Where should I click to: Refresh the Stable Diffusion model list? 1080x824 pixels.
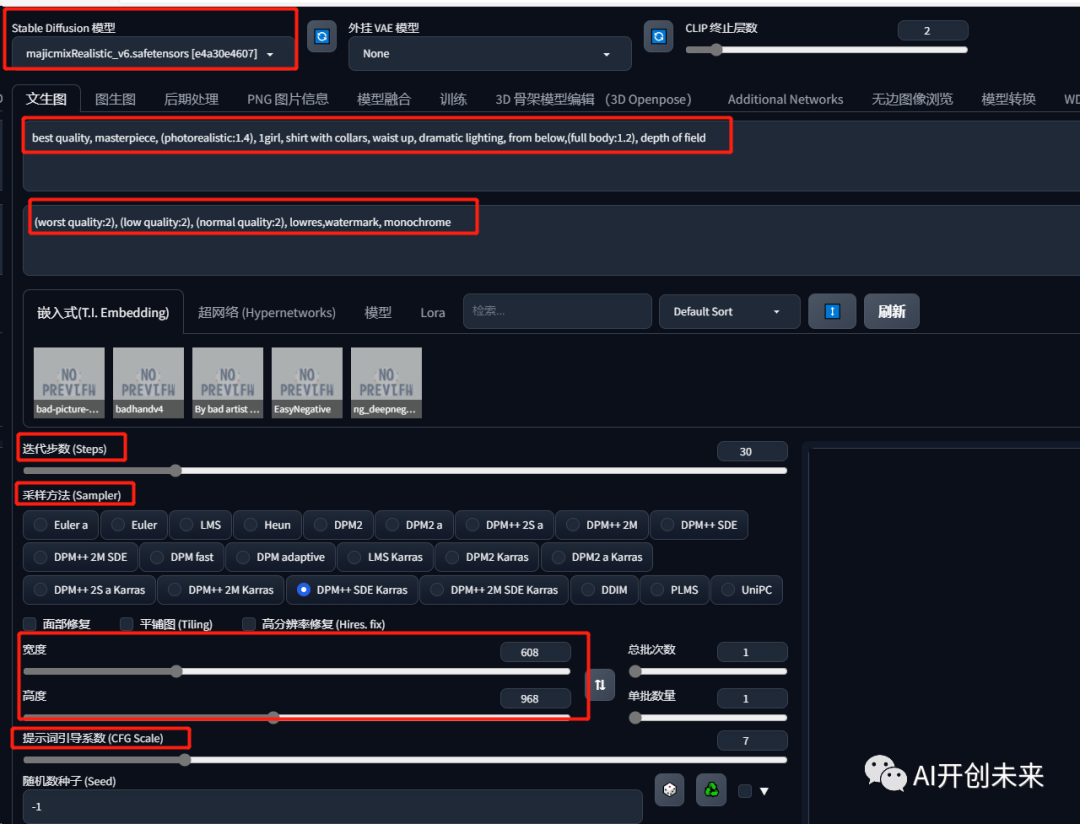pyautogui.click(x=322, y=37)
